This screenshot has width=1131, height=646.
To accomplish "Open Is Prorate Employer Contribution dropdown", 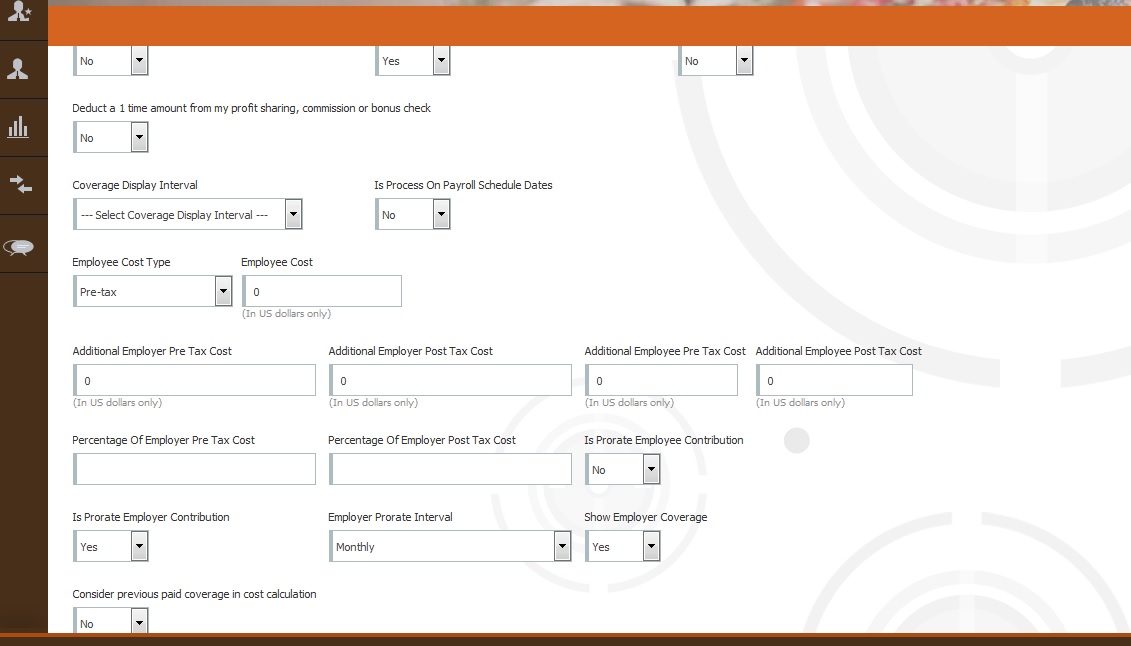I will 111,547.
